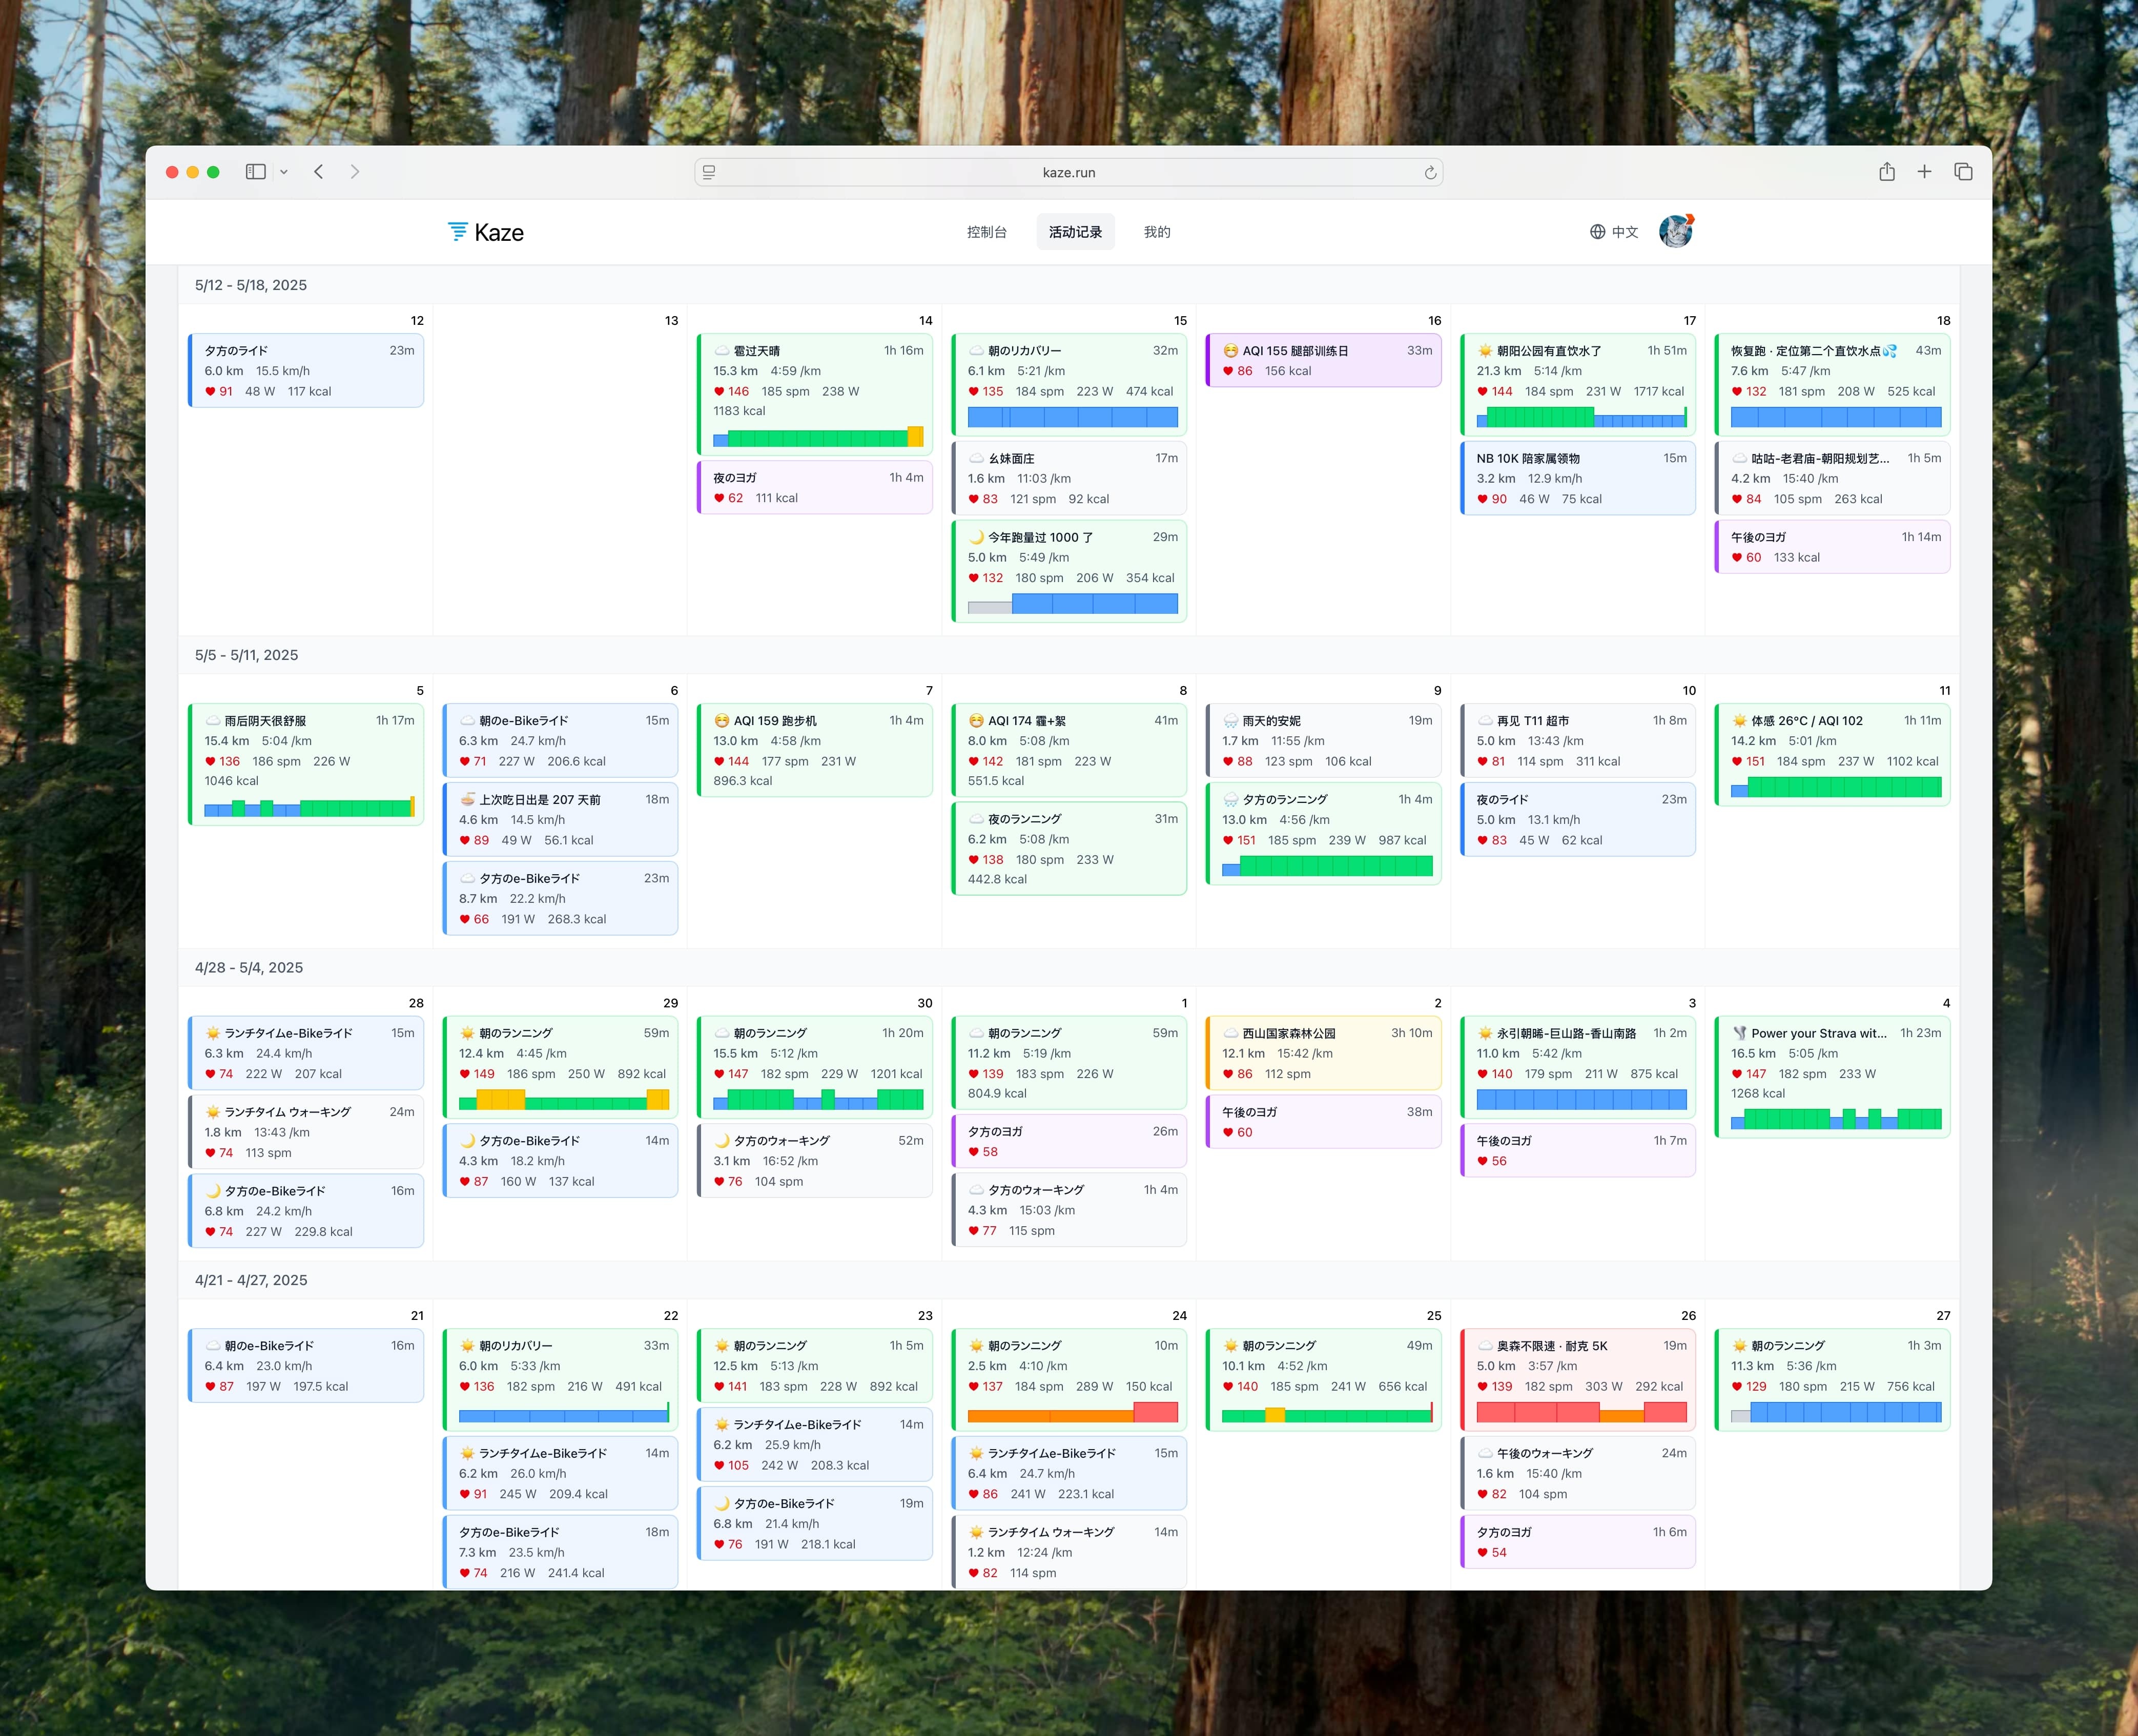Open AQI 155 腿部训练日 workout card

pyautogui.click(x=1324, y=361)
